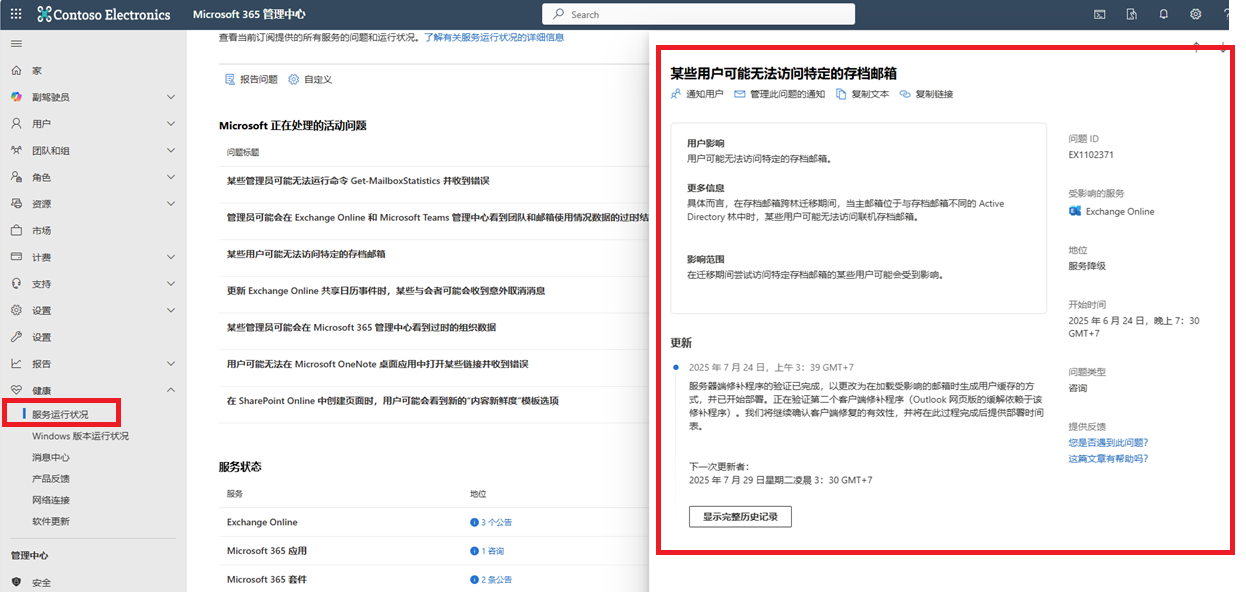Open issue about Get-MailboxStatistics 命令错误

coord(358,181)
